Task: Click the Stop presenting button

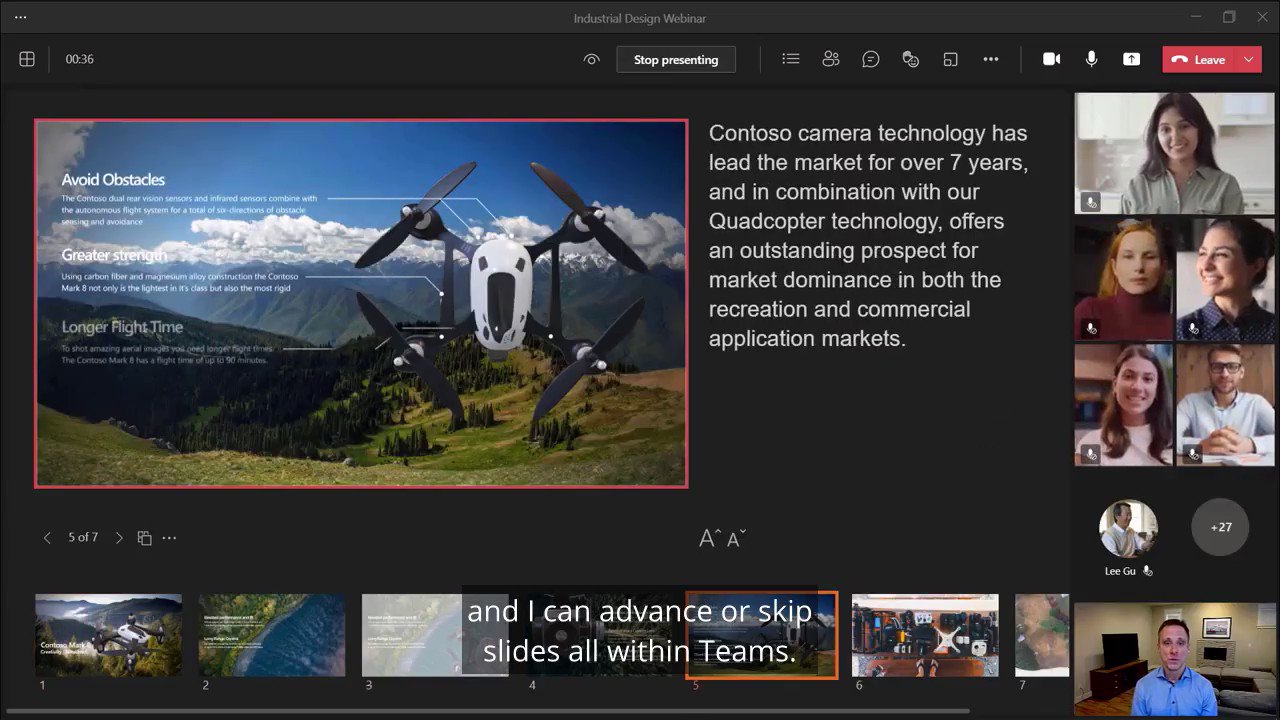Action: (676, 59)
